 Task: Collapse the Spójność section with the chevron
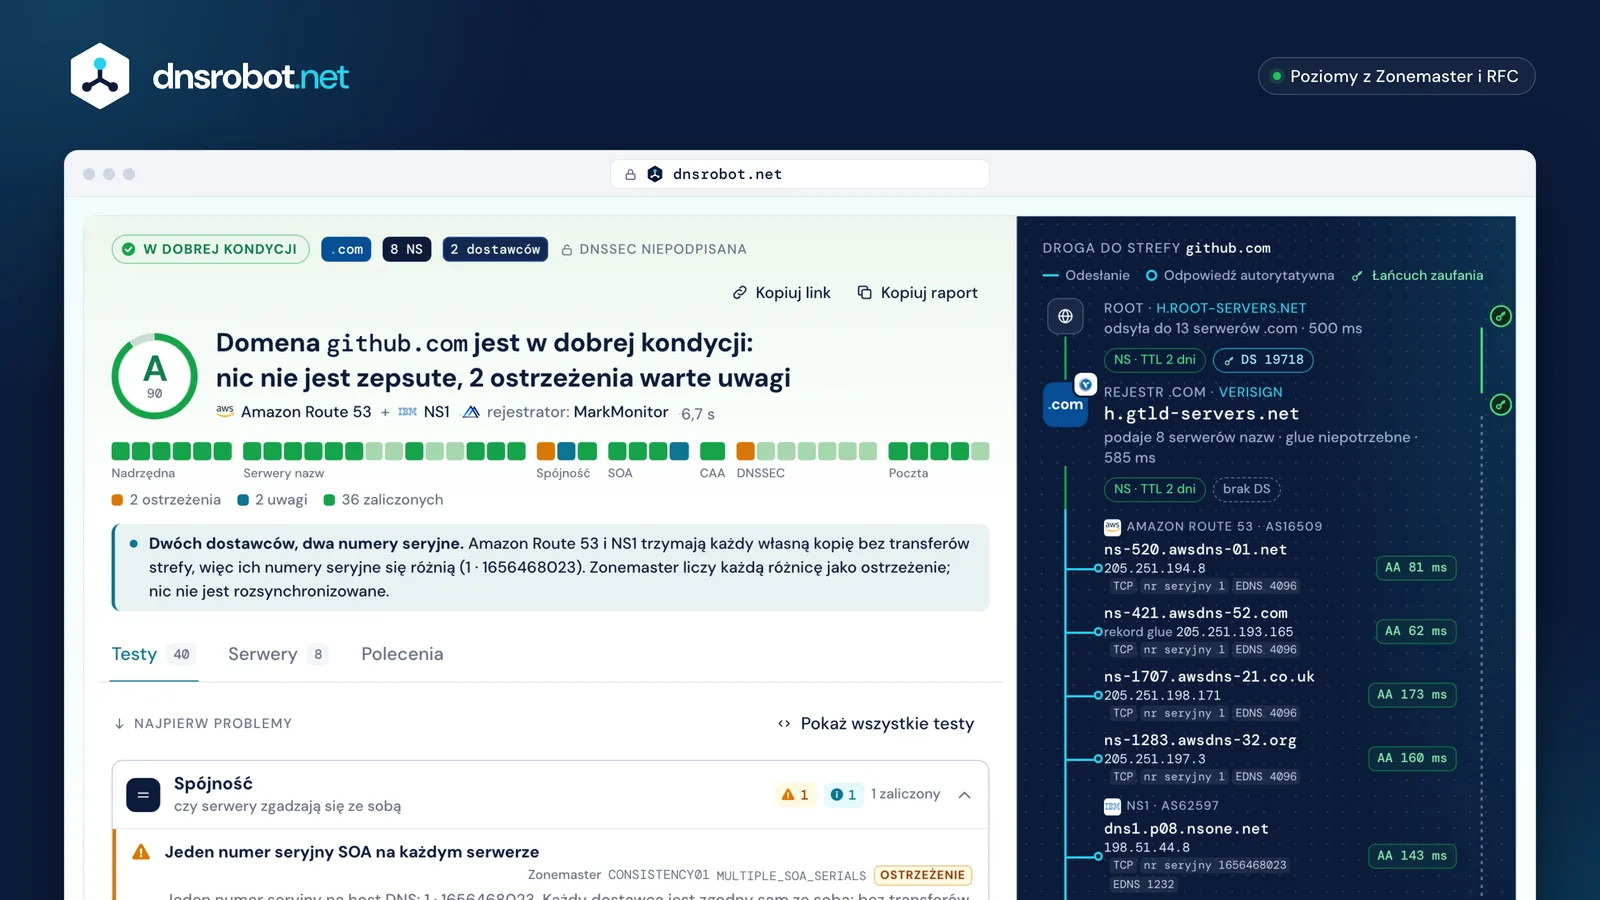(965, 795)
